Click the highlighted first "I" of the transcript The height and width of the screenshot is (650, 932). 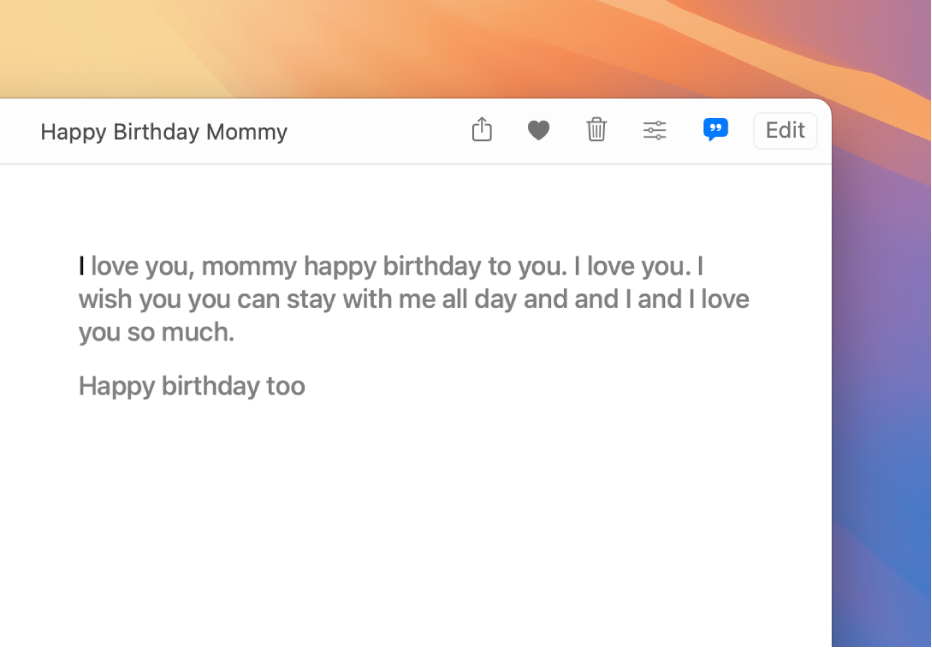[x=82, y=267]
